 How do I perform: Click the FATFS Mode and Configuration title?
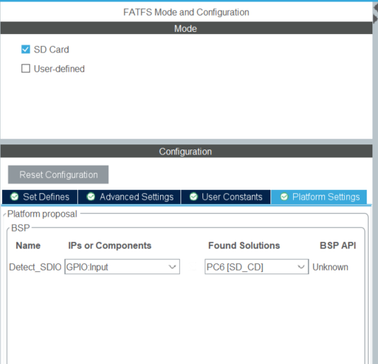186,12
